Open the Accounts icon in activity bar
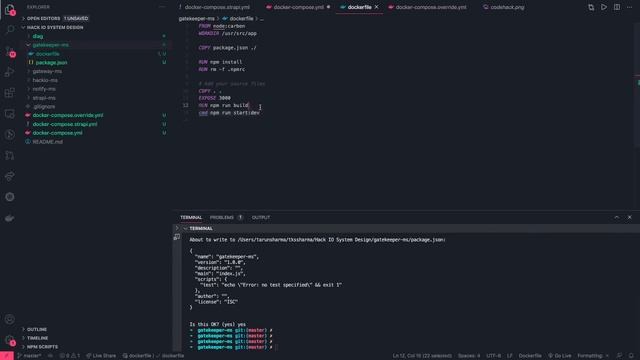The image size is (640, 360). click(10, 319)
